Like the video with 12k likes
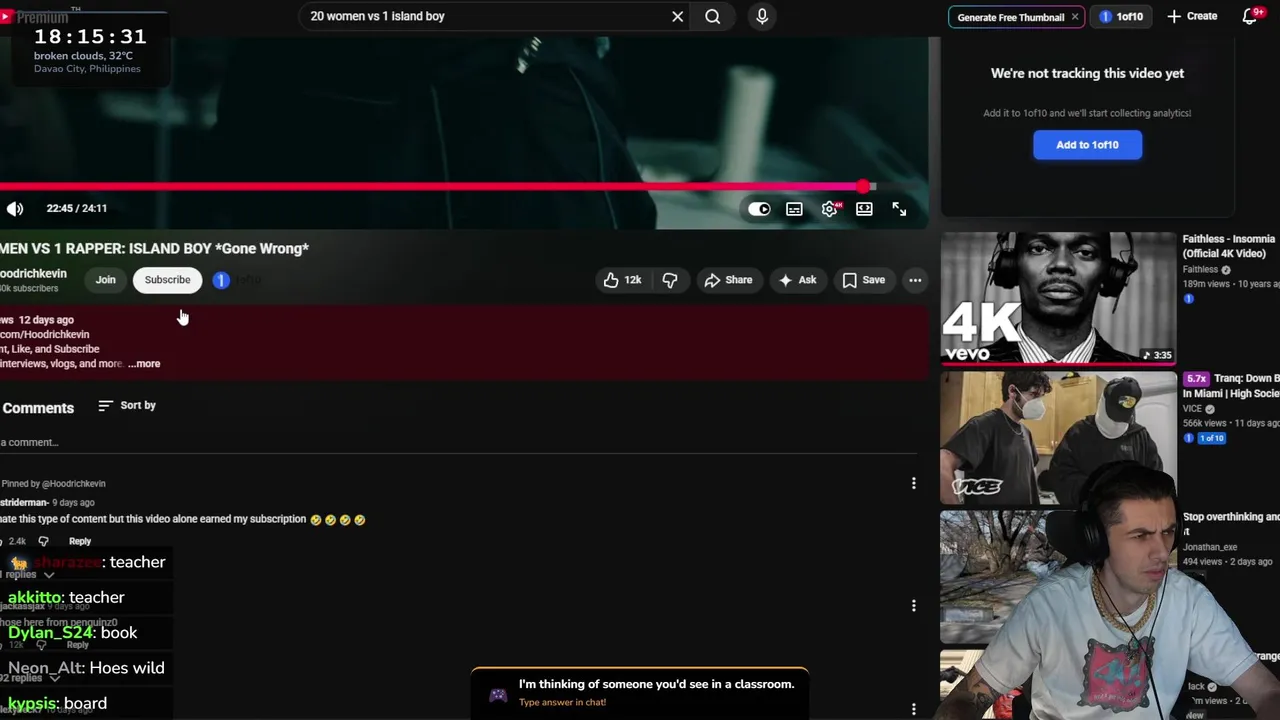 coord(622,280)
